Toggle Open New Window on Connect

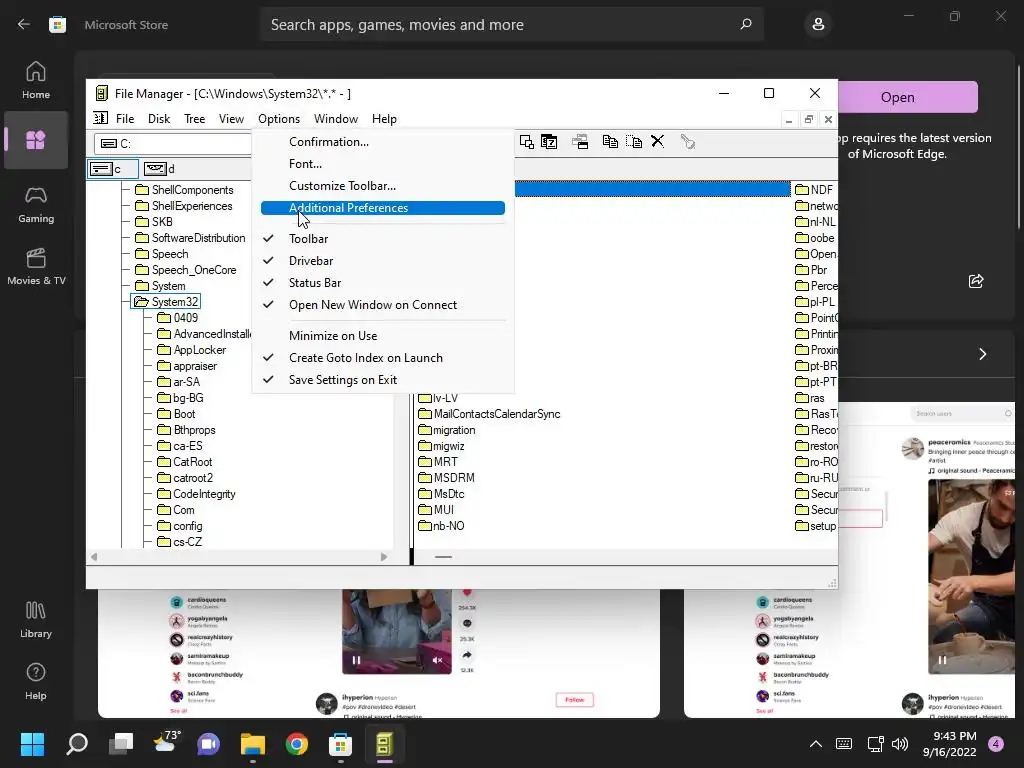tap(383, 305)
